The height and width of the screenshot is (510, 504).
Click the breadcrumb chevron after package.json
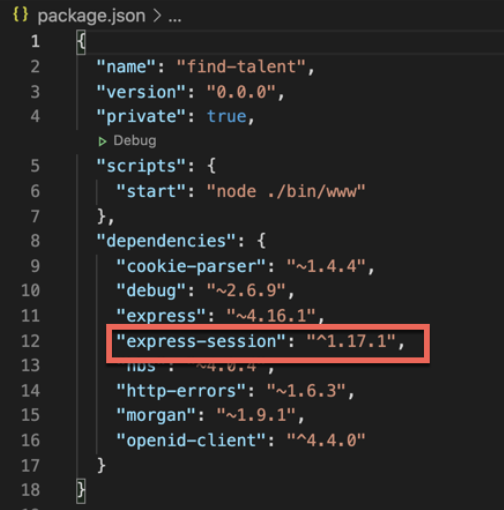click(x=157, y=16)
